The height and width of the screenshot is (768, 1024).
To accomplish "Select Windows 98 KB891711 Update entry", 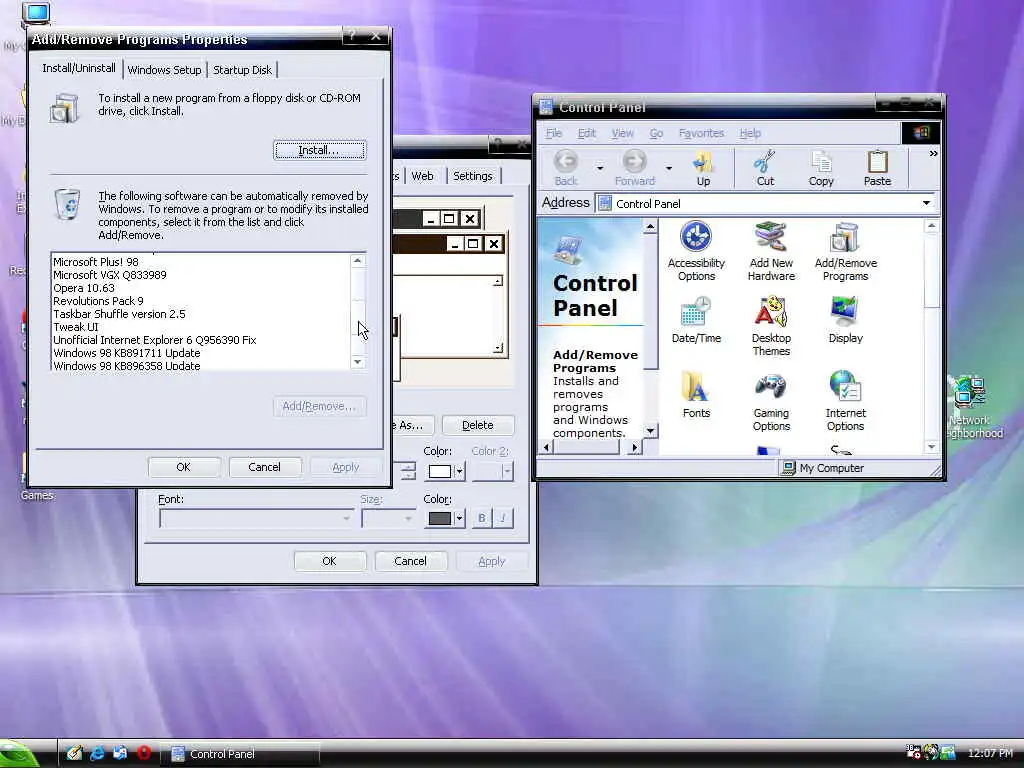I will 127,353.
